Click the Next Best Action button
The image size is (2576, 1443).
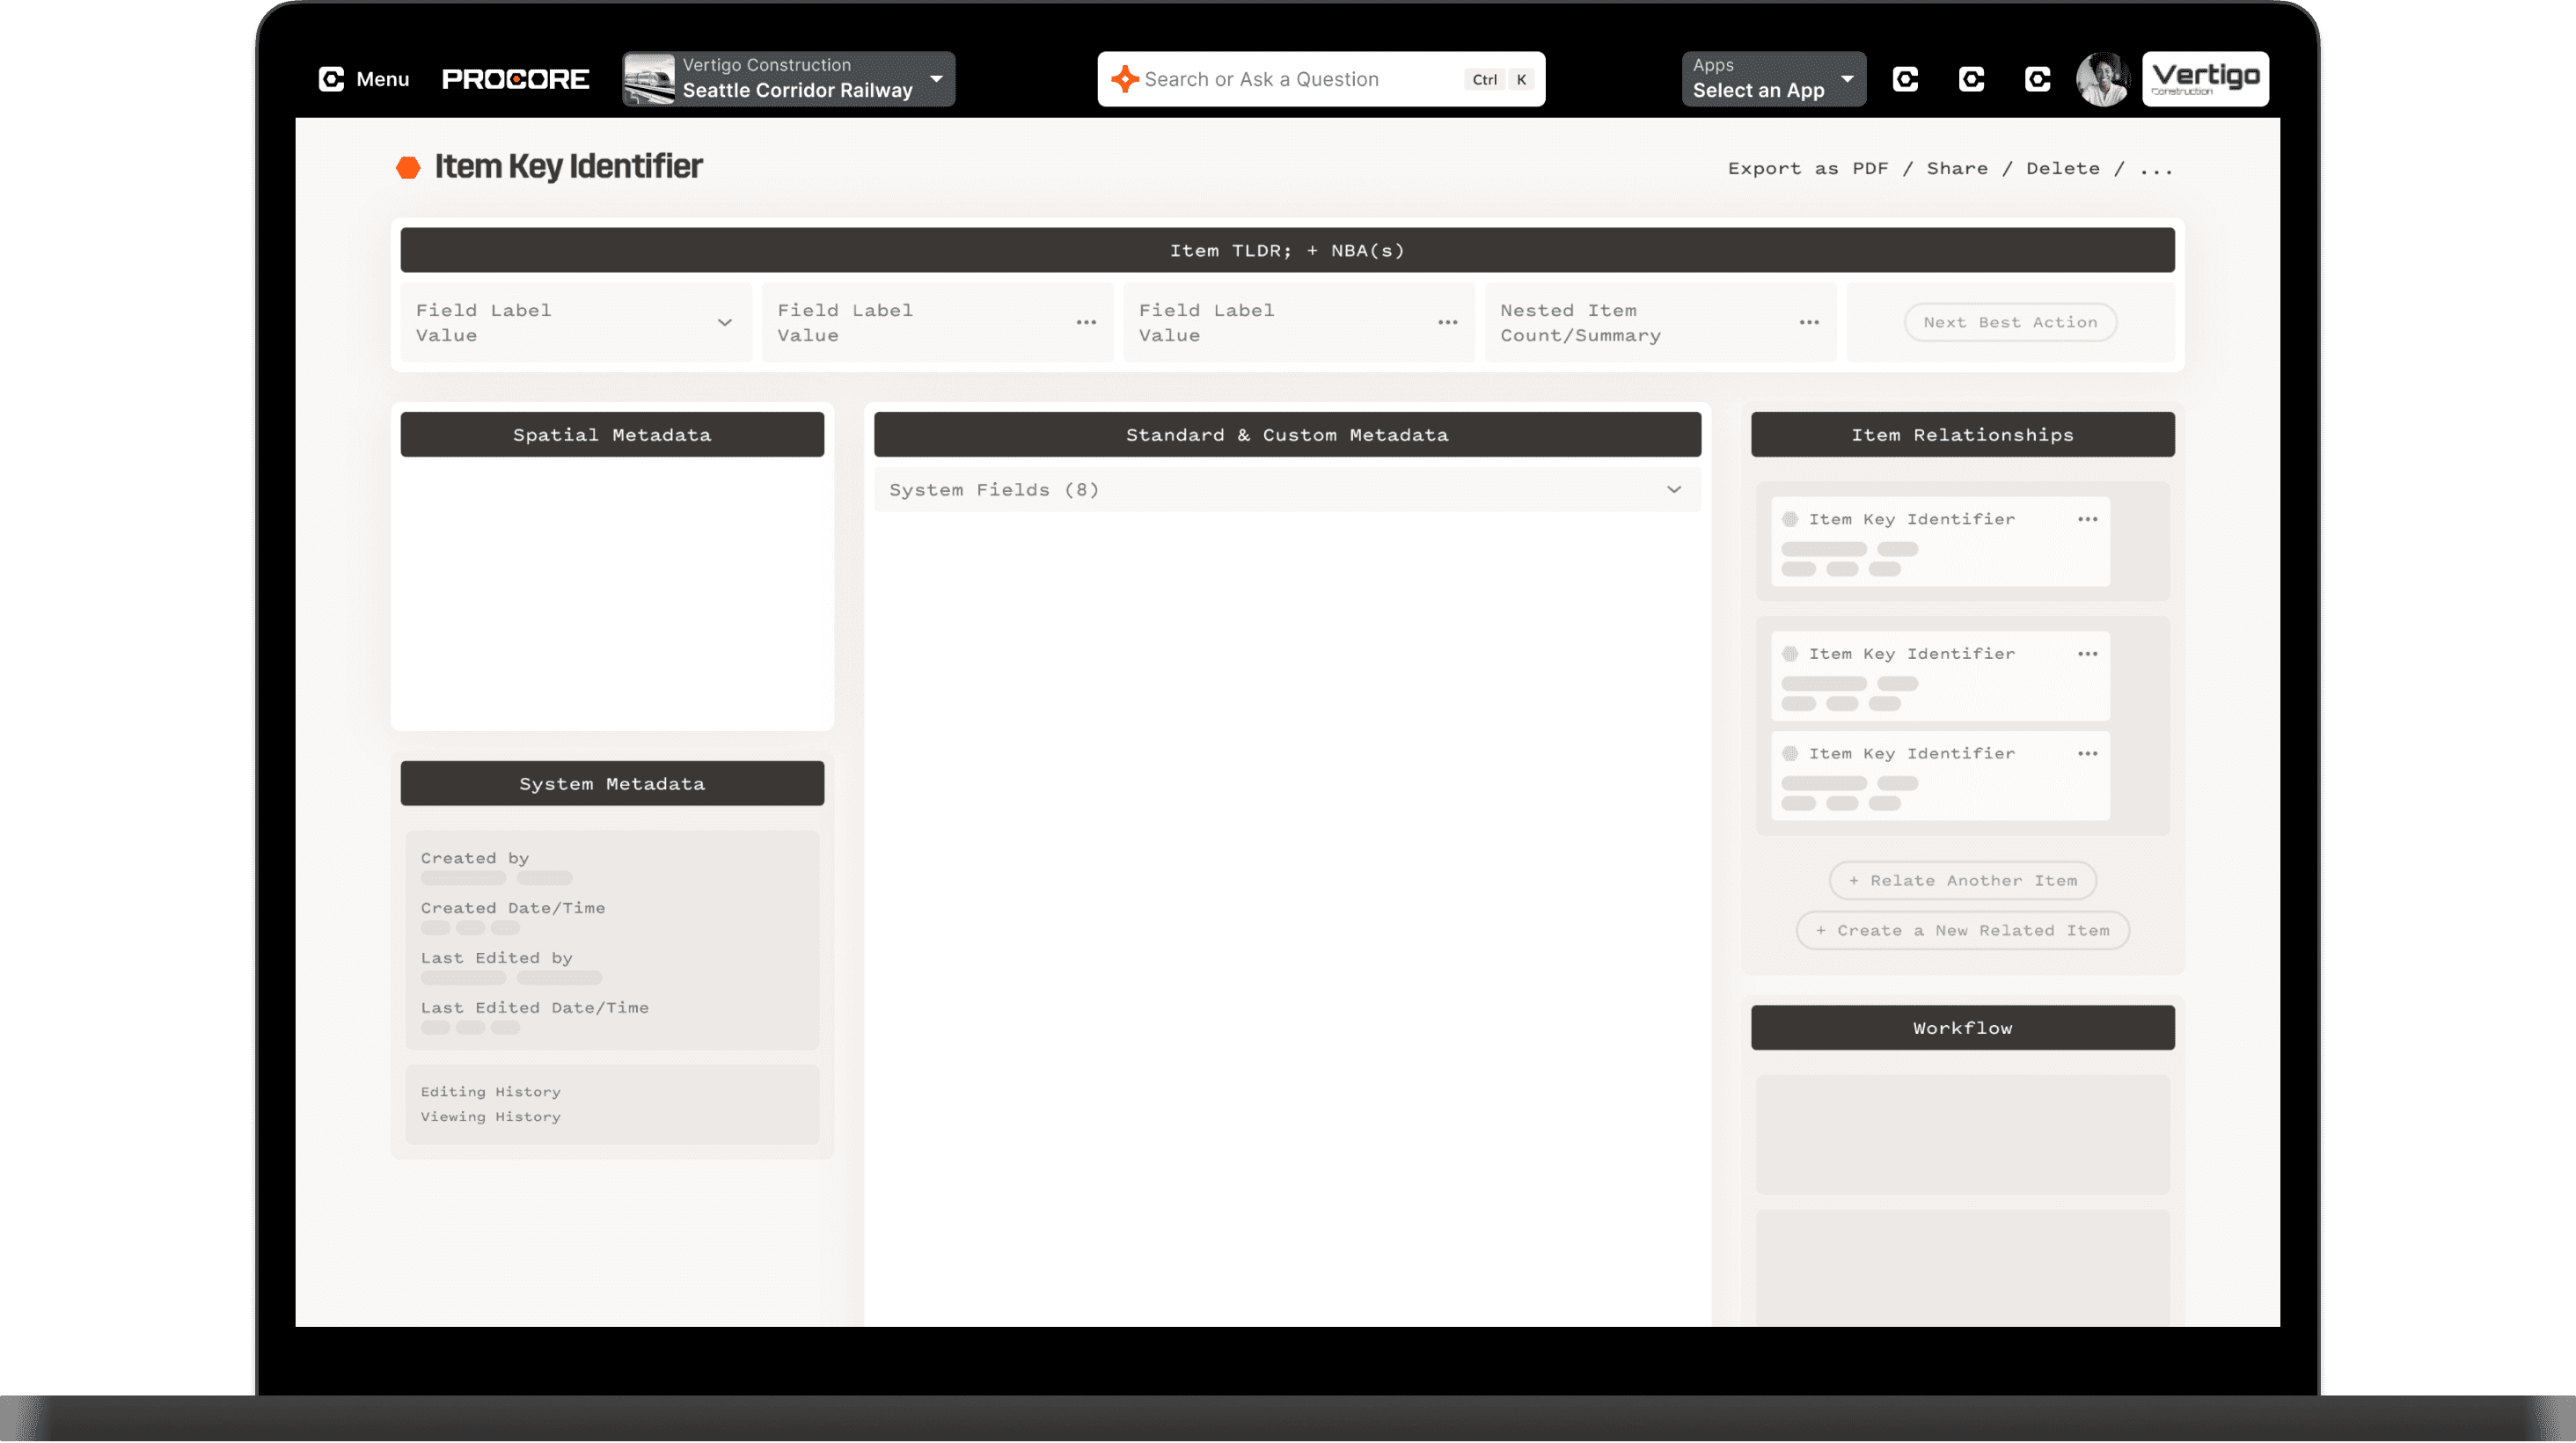coord(2010,322)
